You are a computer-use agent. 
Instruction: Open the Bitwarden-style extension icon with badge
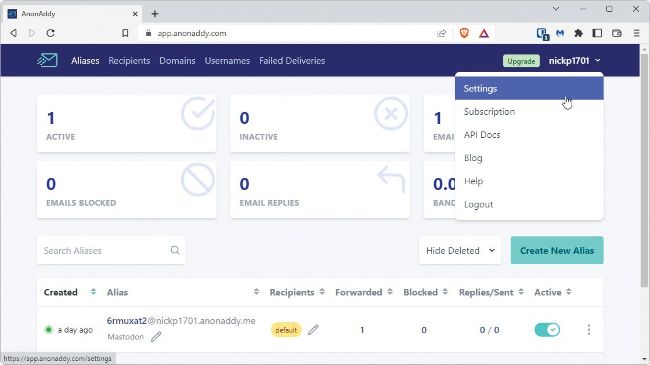(x=543, y=34)
